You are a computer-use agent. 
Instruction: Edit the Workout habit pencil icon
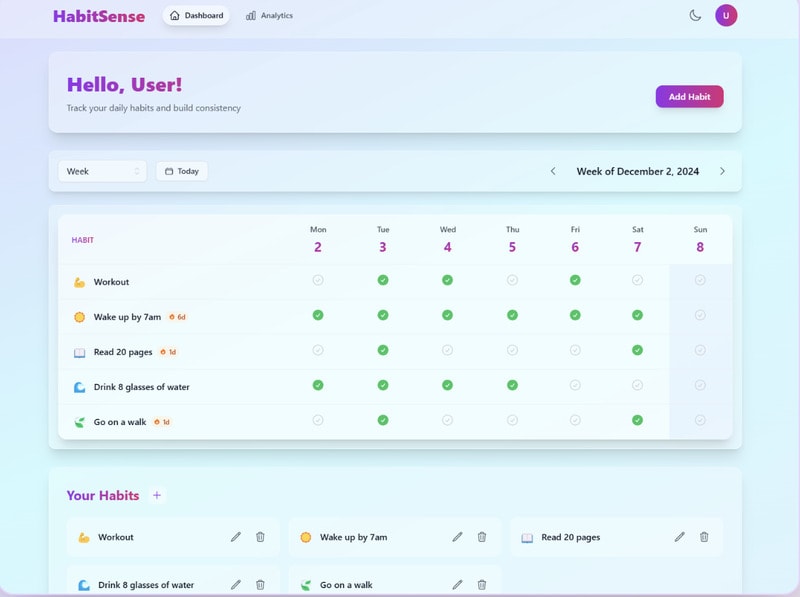(x=236, y=537)
